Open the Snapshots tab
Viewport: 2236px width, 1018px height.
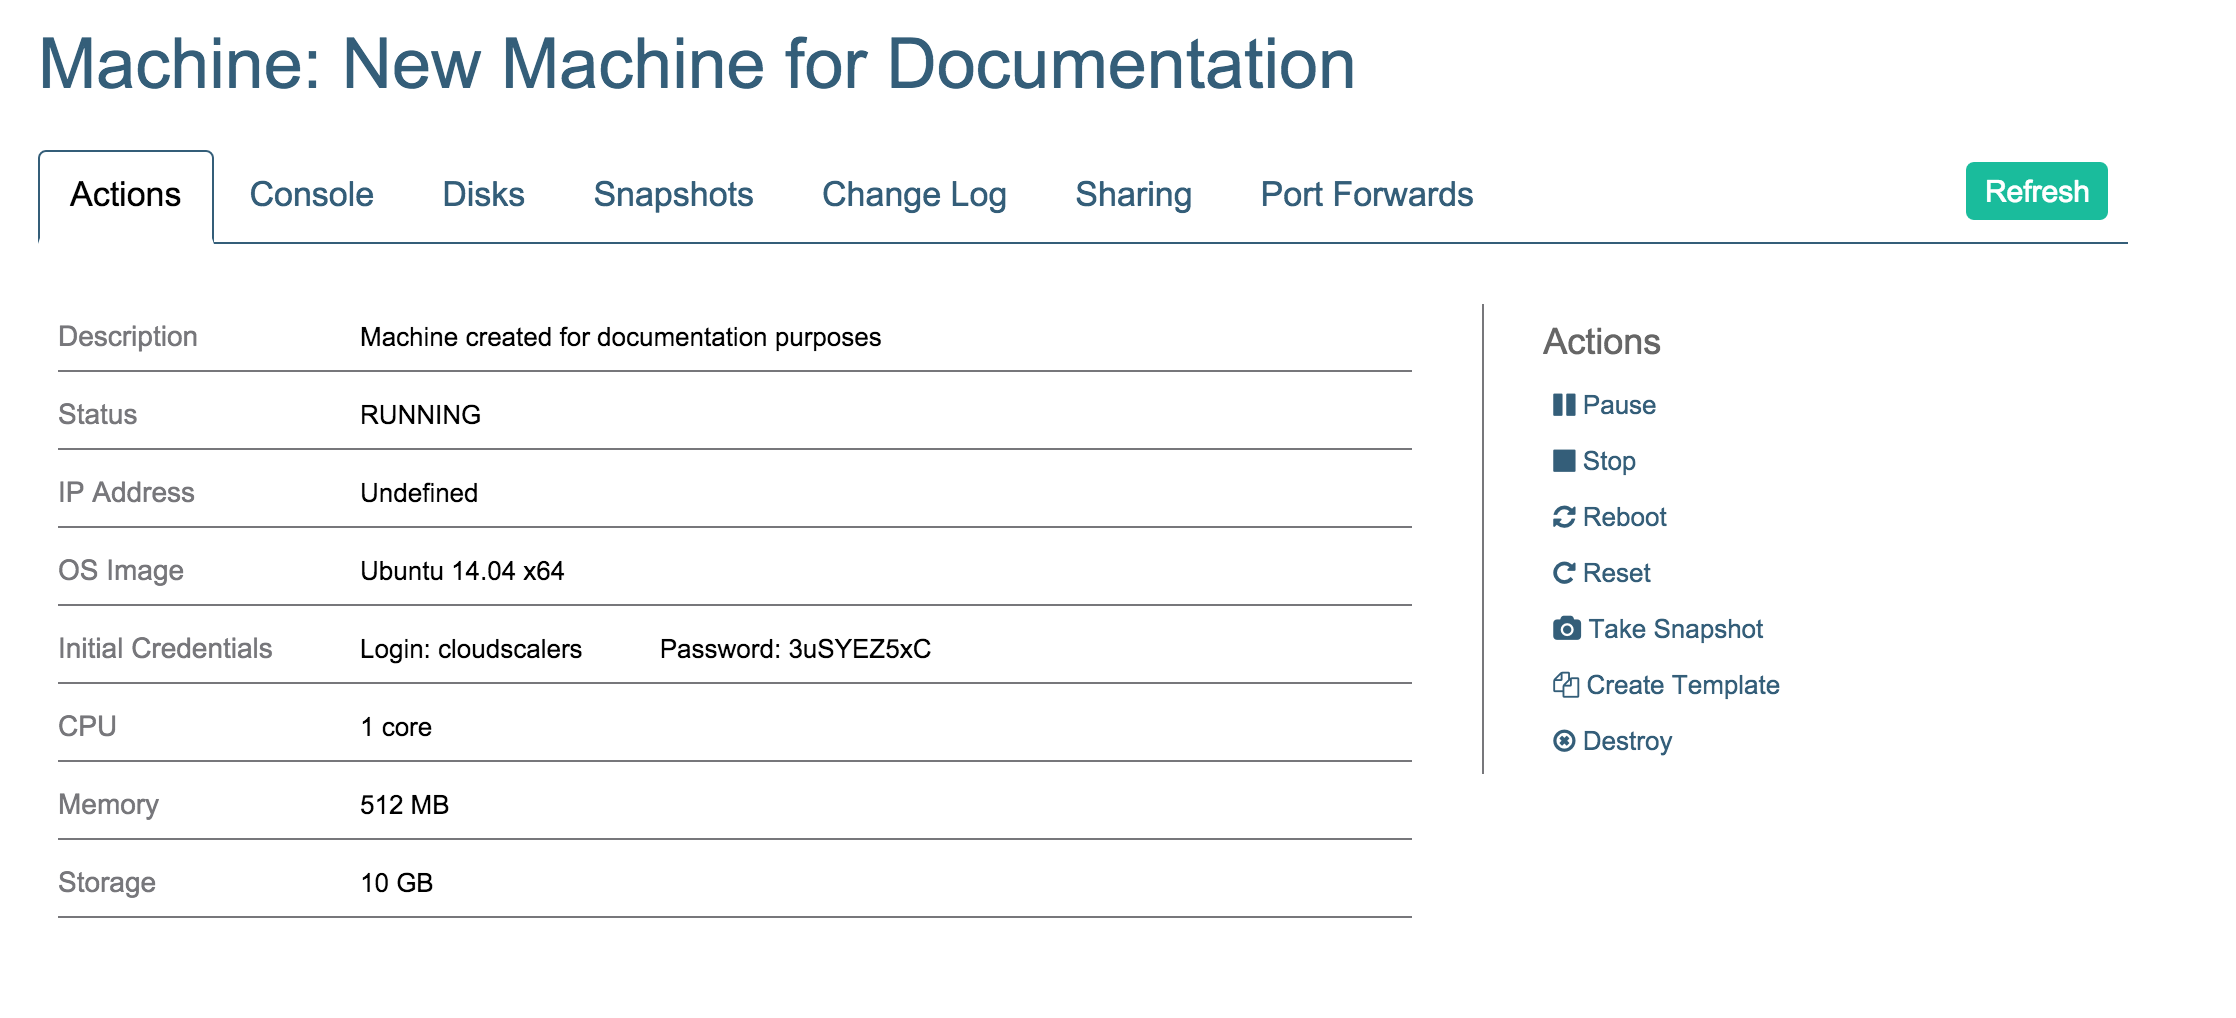(673, 195)
